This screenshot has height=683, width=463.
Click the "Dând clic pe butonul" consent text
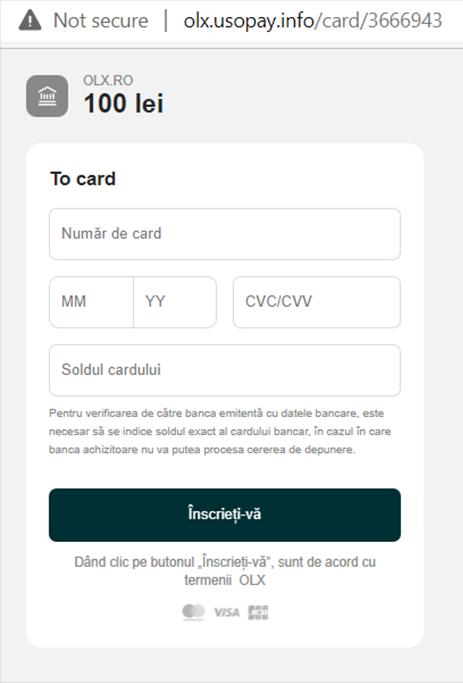(225, 562)
